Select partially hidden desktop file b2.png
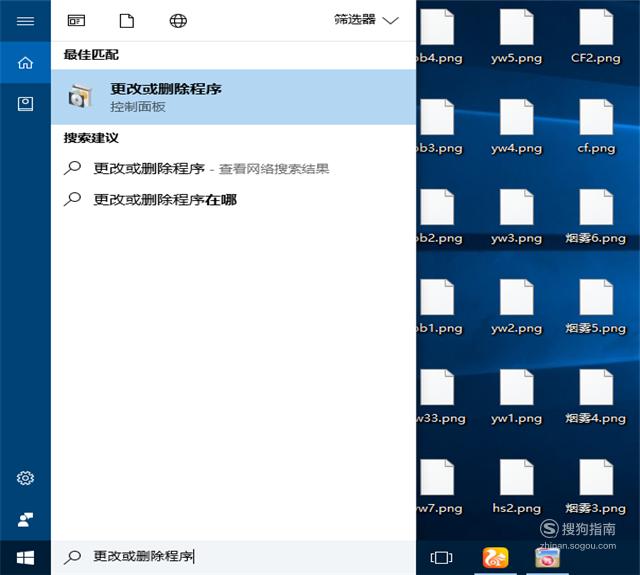640x575 pixels. 440,218
